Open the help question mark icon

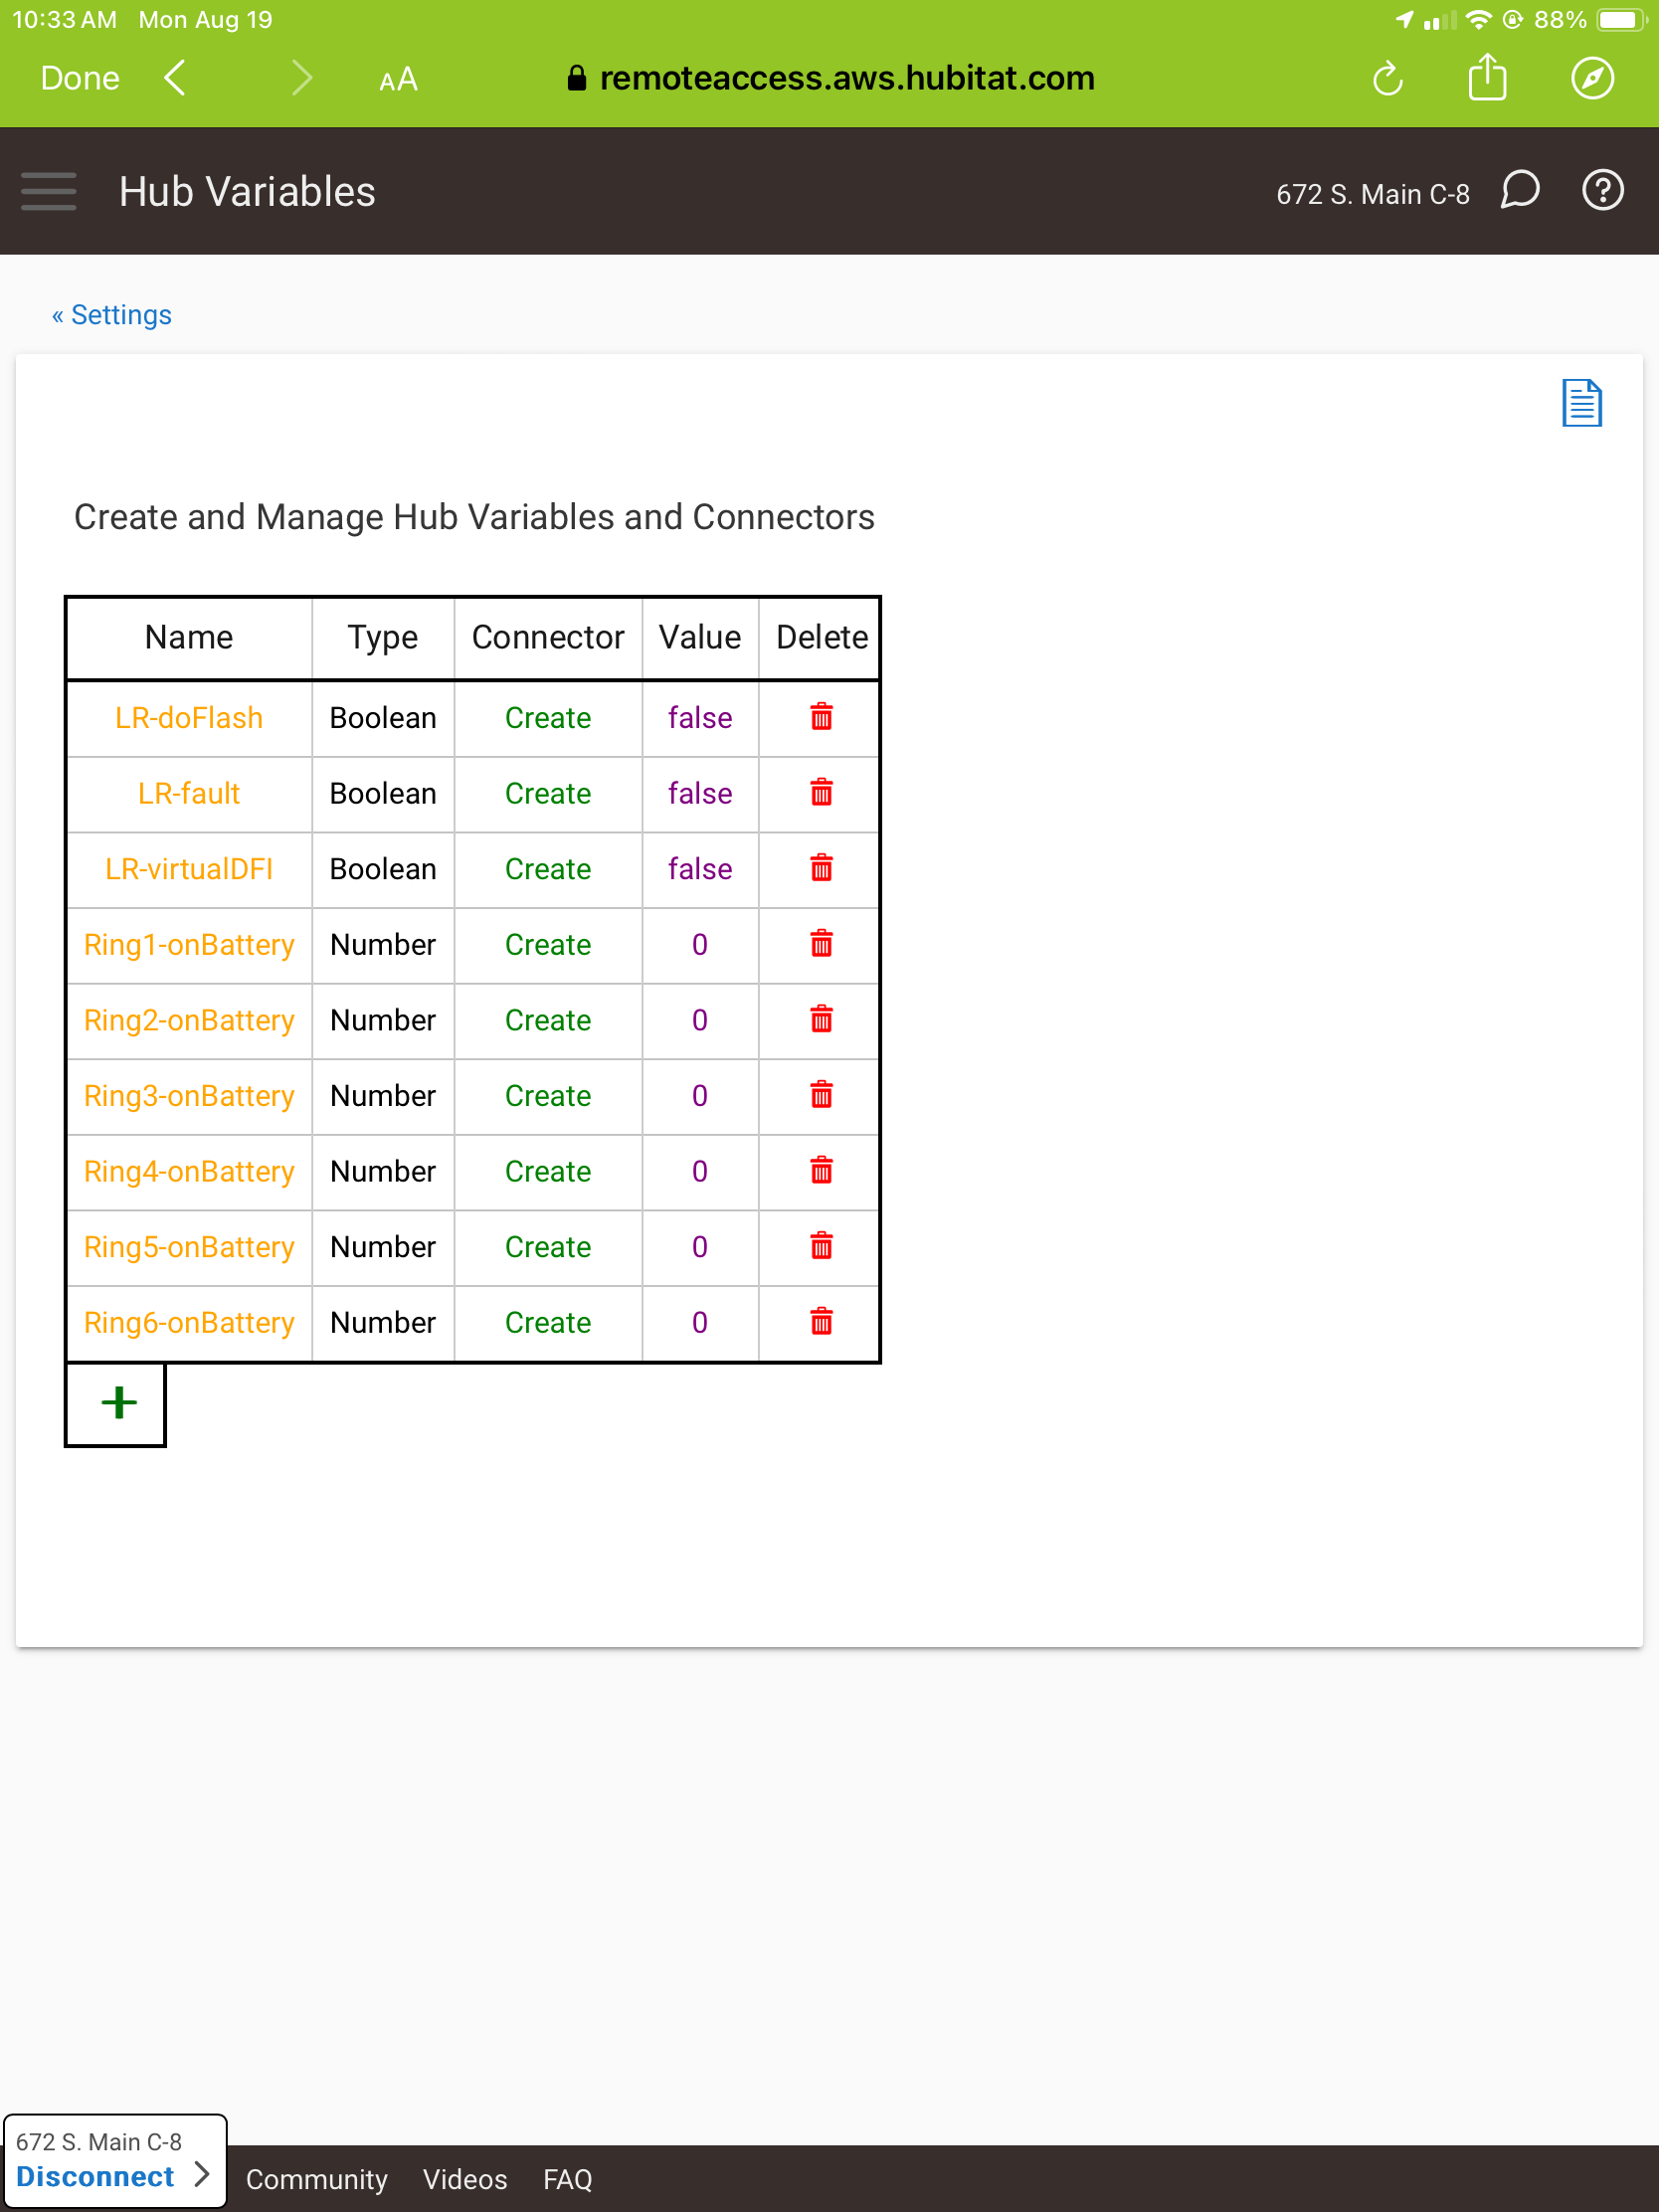point(1602,191)
